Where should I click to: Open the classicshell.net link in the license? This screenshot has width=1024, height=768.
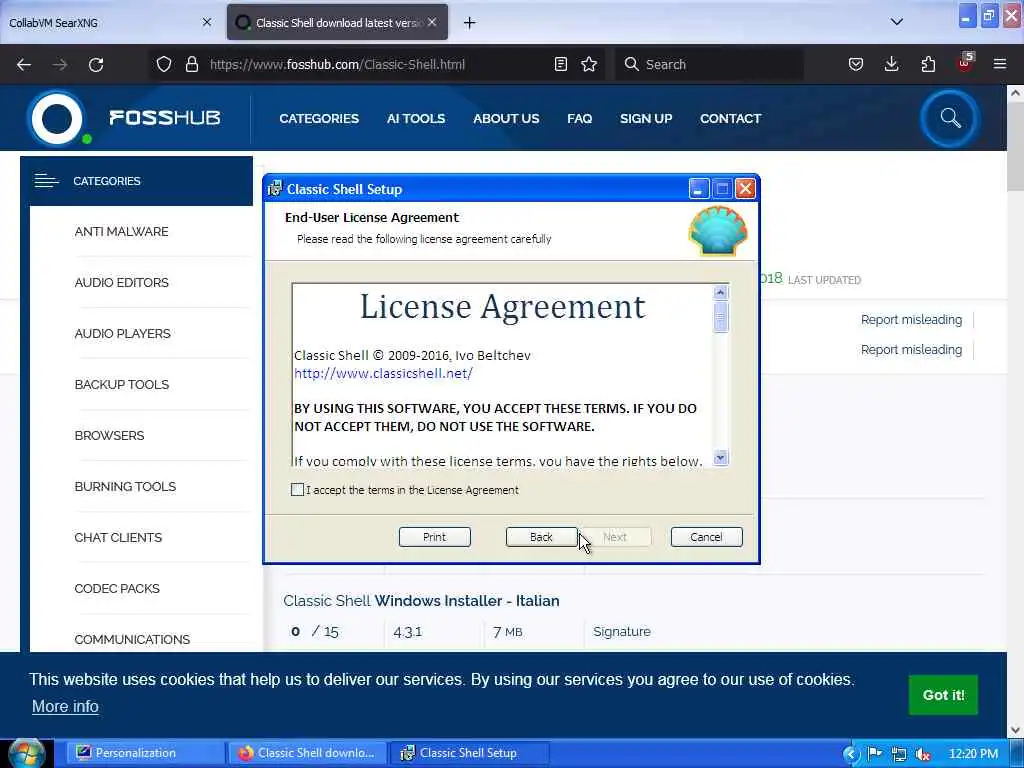point(383,374)
